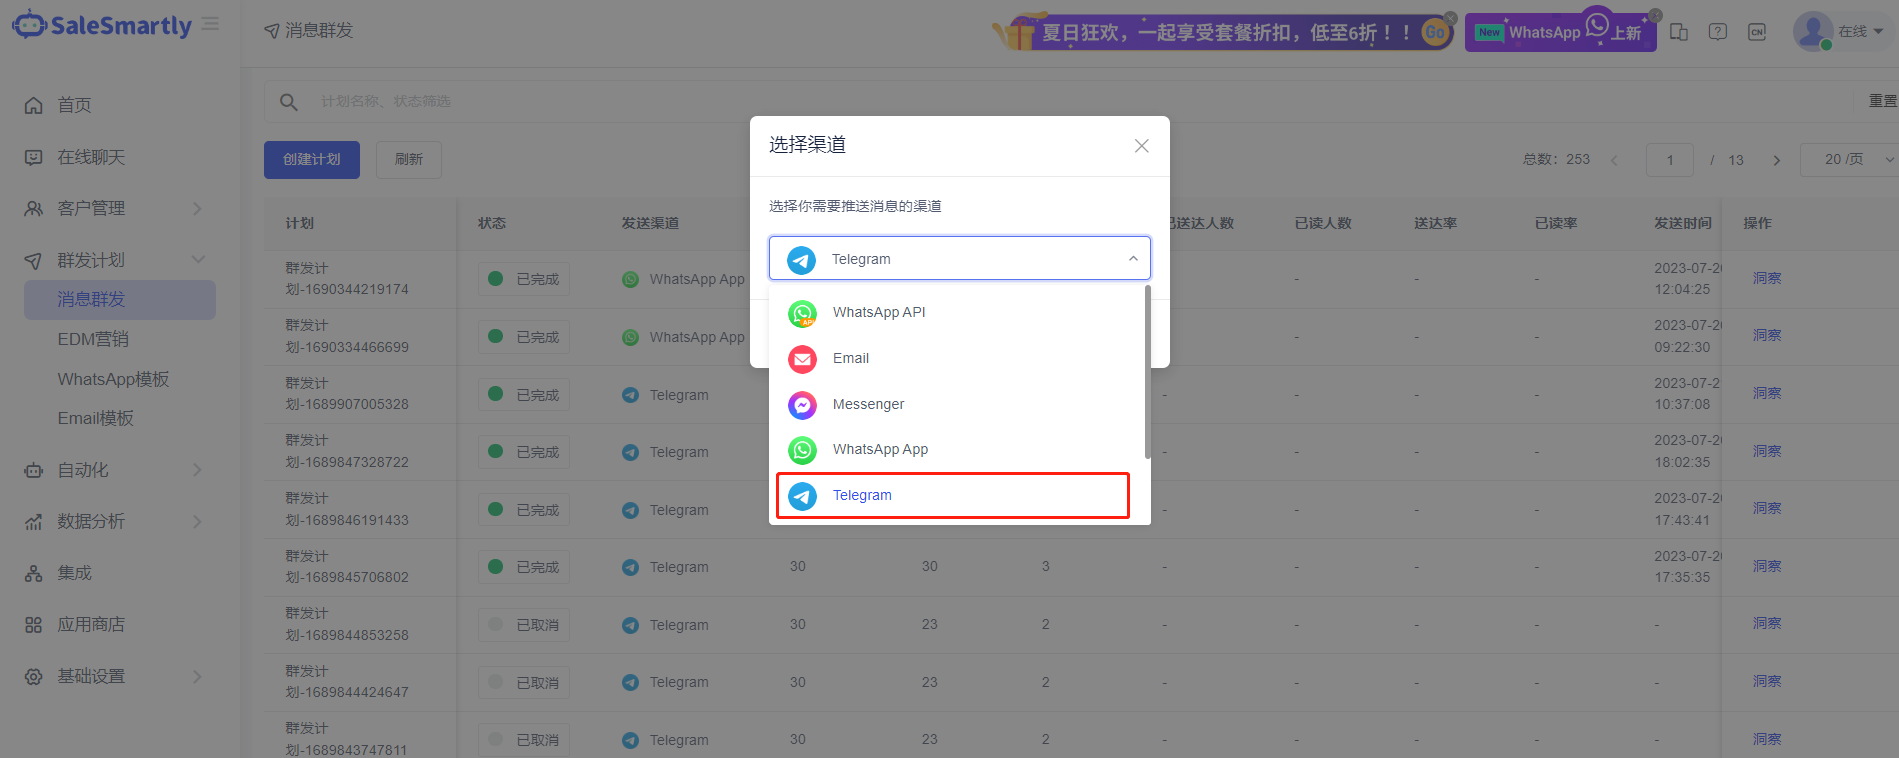Click the 创建计划 button
Viewport: 1899px width, 758px height.
[312, 160]
